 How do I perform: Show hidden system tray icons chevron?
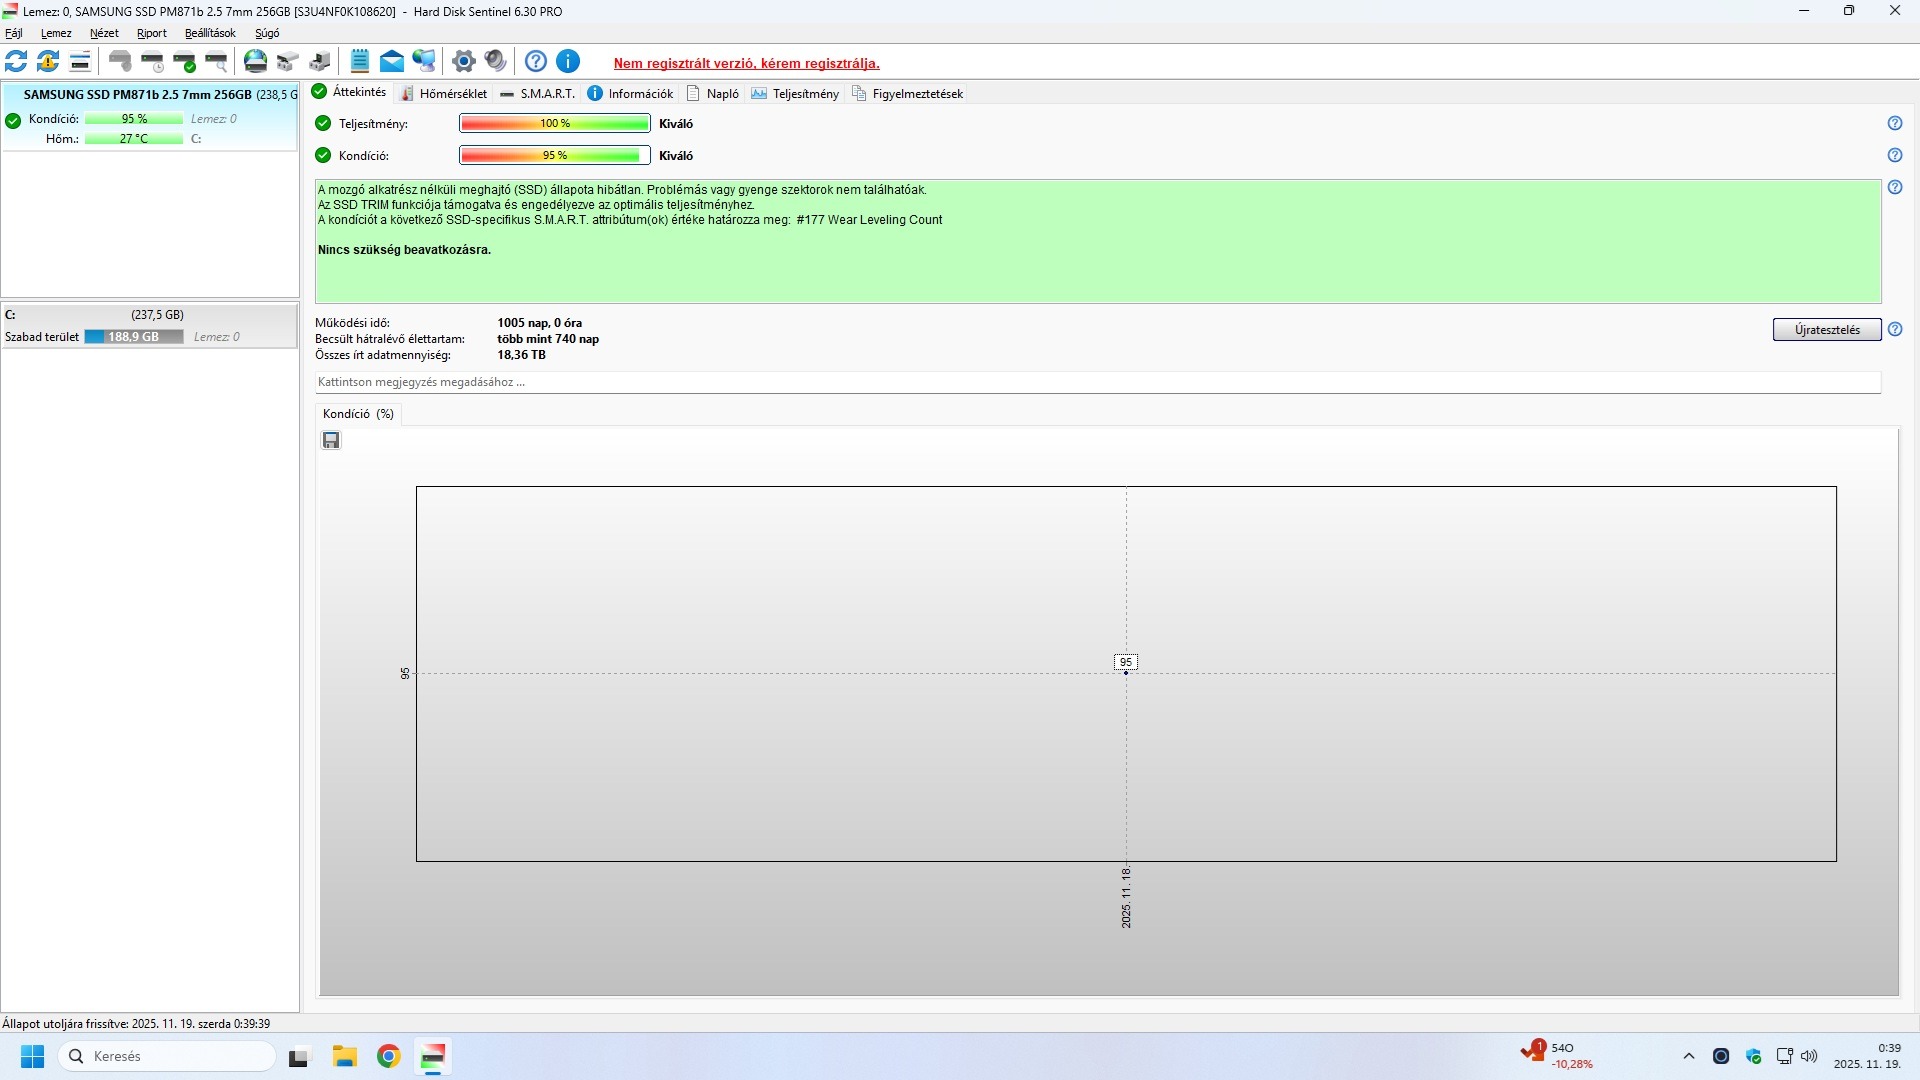click(x=1689, y=1056)
